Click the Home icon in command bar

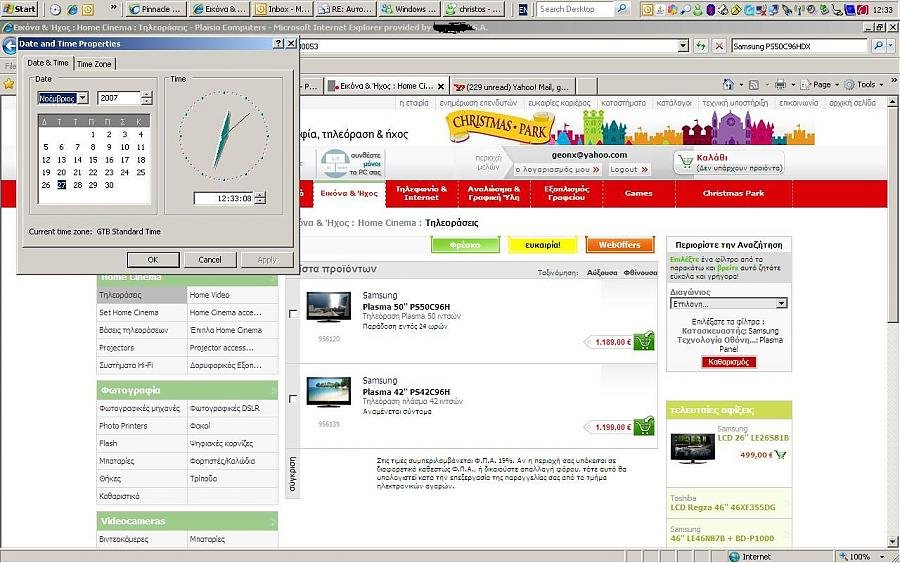point(728,84)
